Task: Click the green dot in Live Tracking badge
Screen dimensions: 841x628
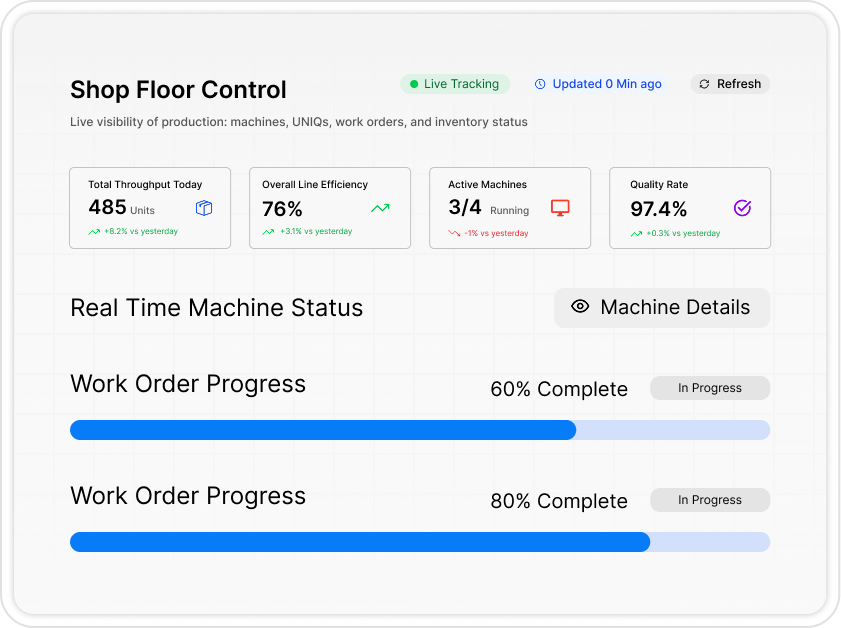Action: click(414, 84)
